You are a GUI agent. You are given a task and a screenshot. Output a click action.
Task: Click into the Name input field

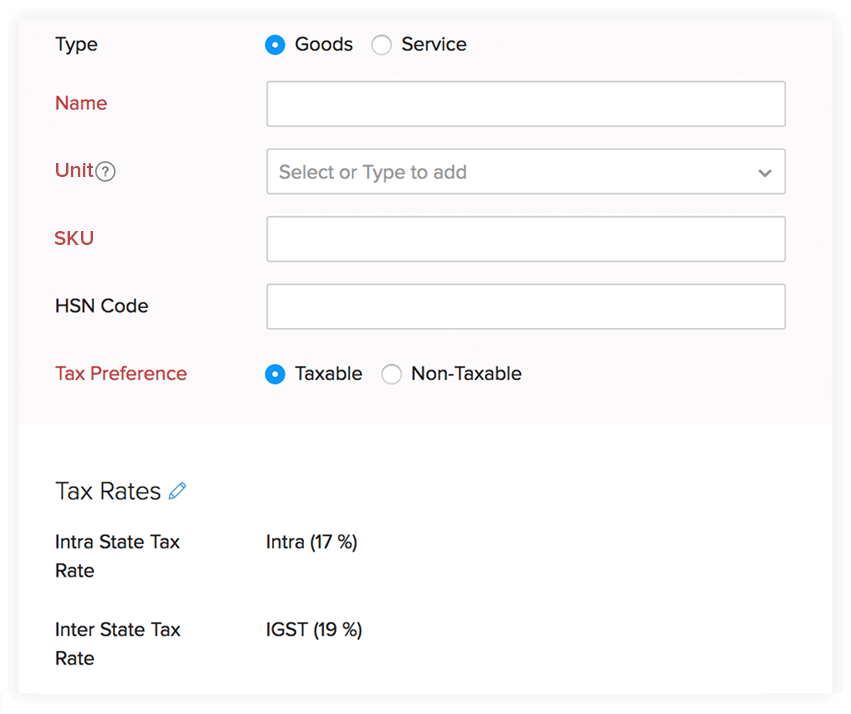[525, 104]
